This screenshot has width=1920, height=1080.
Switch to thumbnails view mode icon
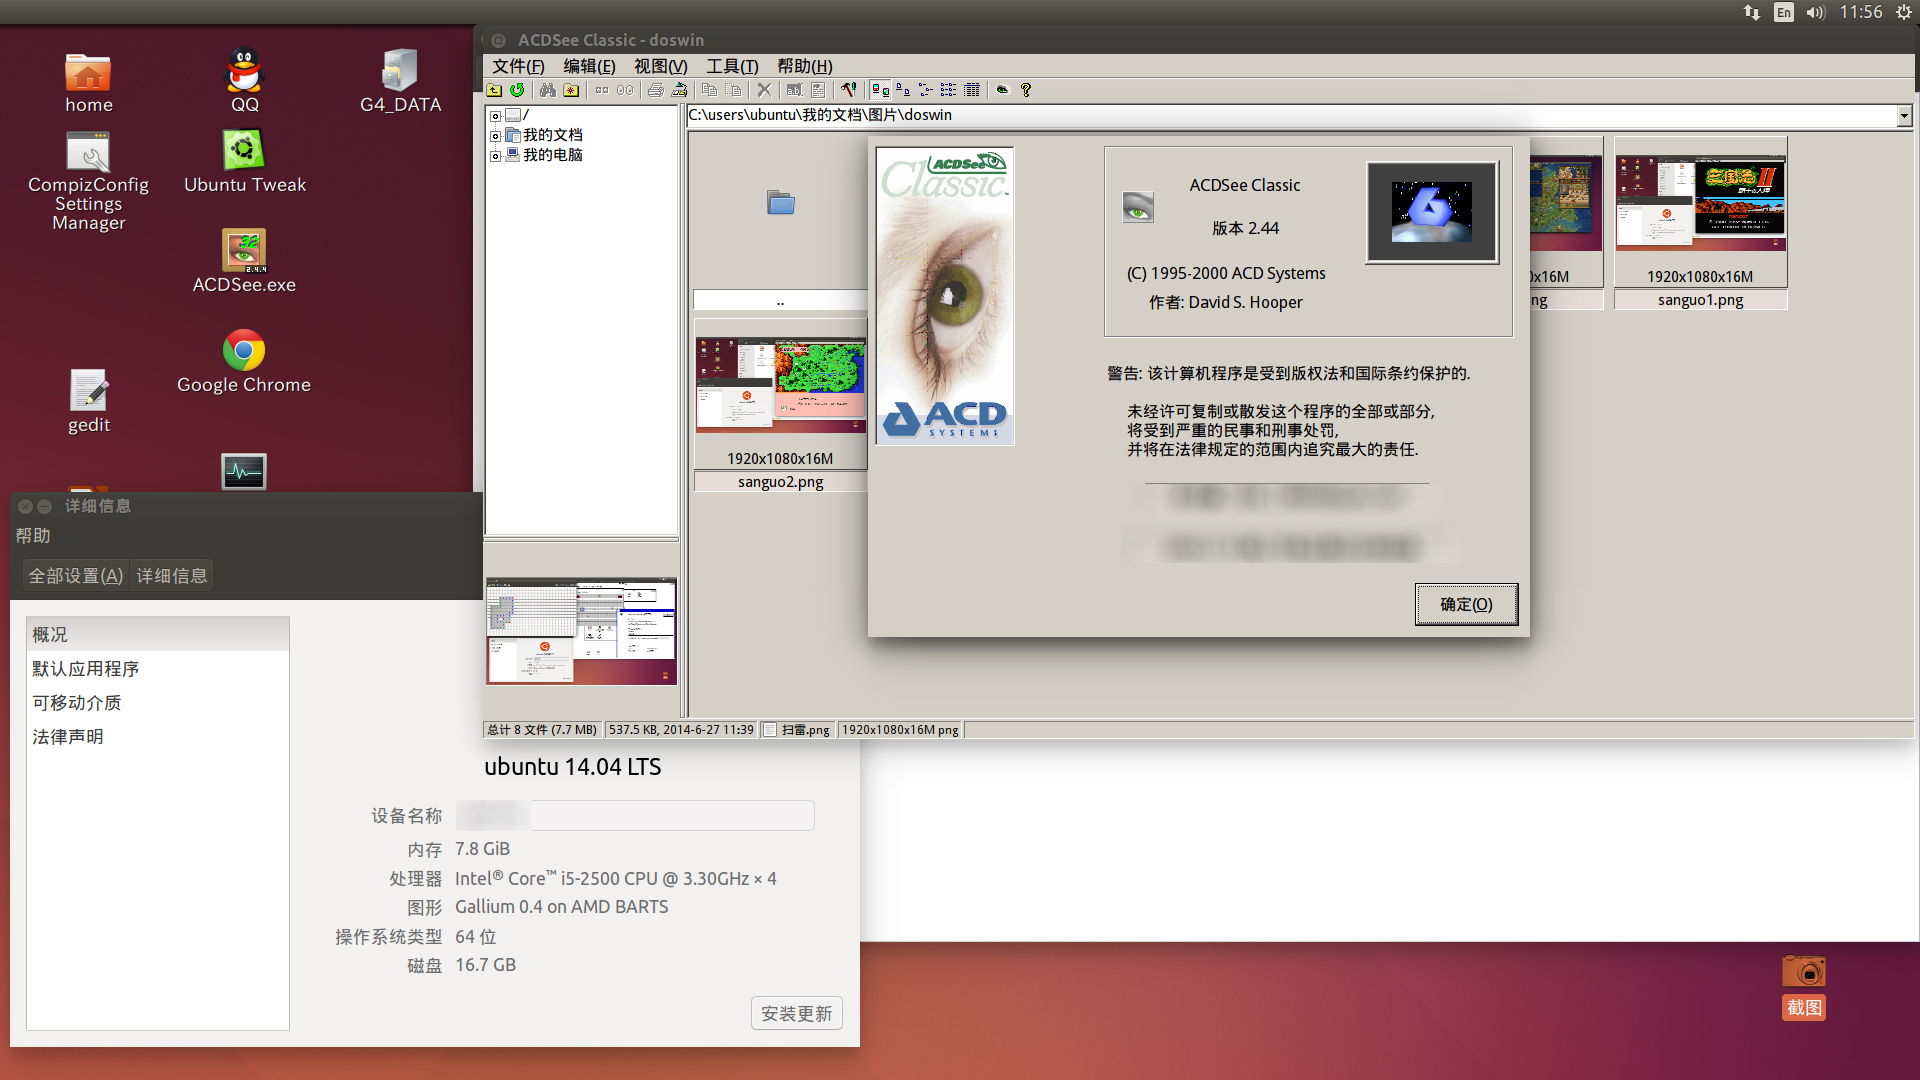(880, 90)
